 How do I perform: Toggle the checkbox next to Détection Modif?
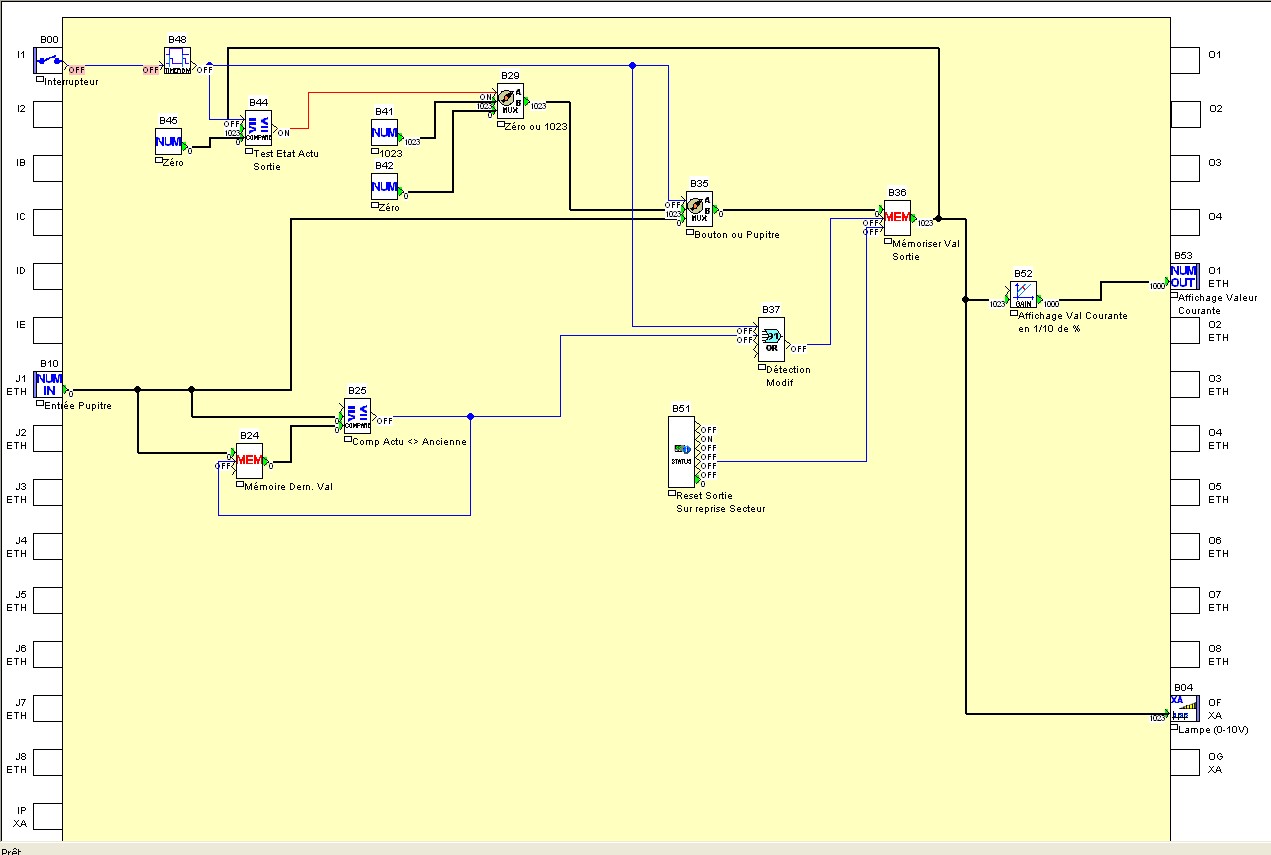[762, 369]
